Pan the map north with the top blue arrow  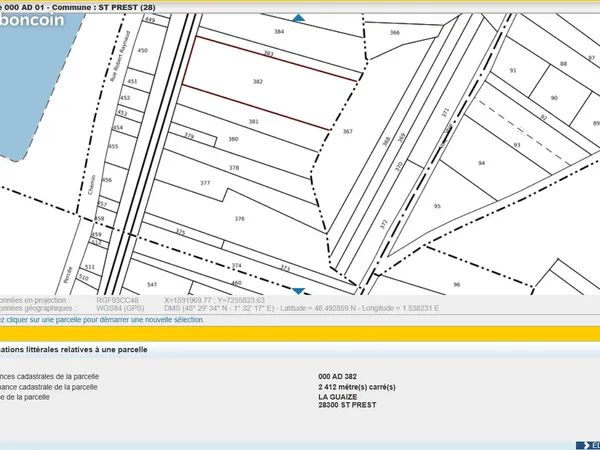pos(298,18)
